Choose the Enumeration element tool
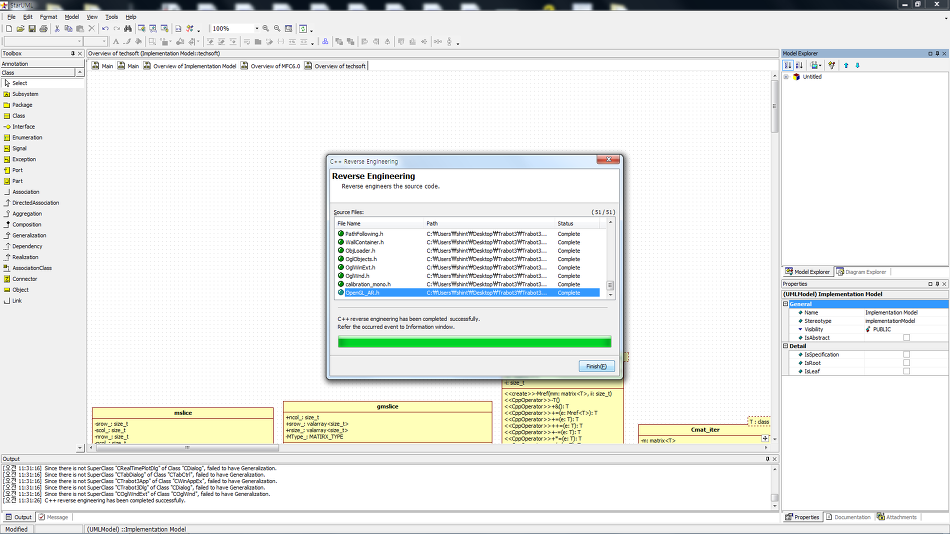 [x=26, y=138]
